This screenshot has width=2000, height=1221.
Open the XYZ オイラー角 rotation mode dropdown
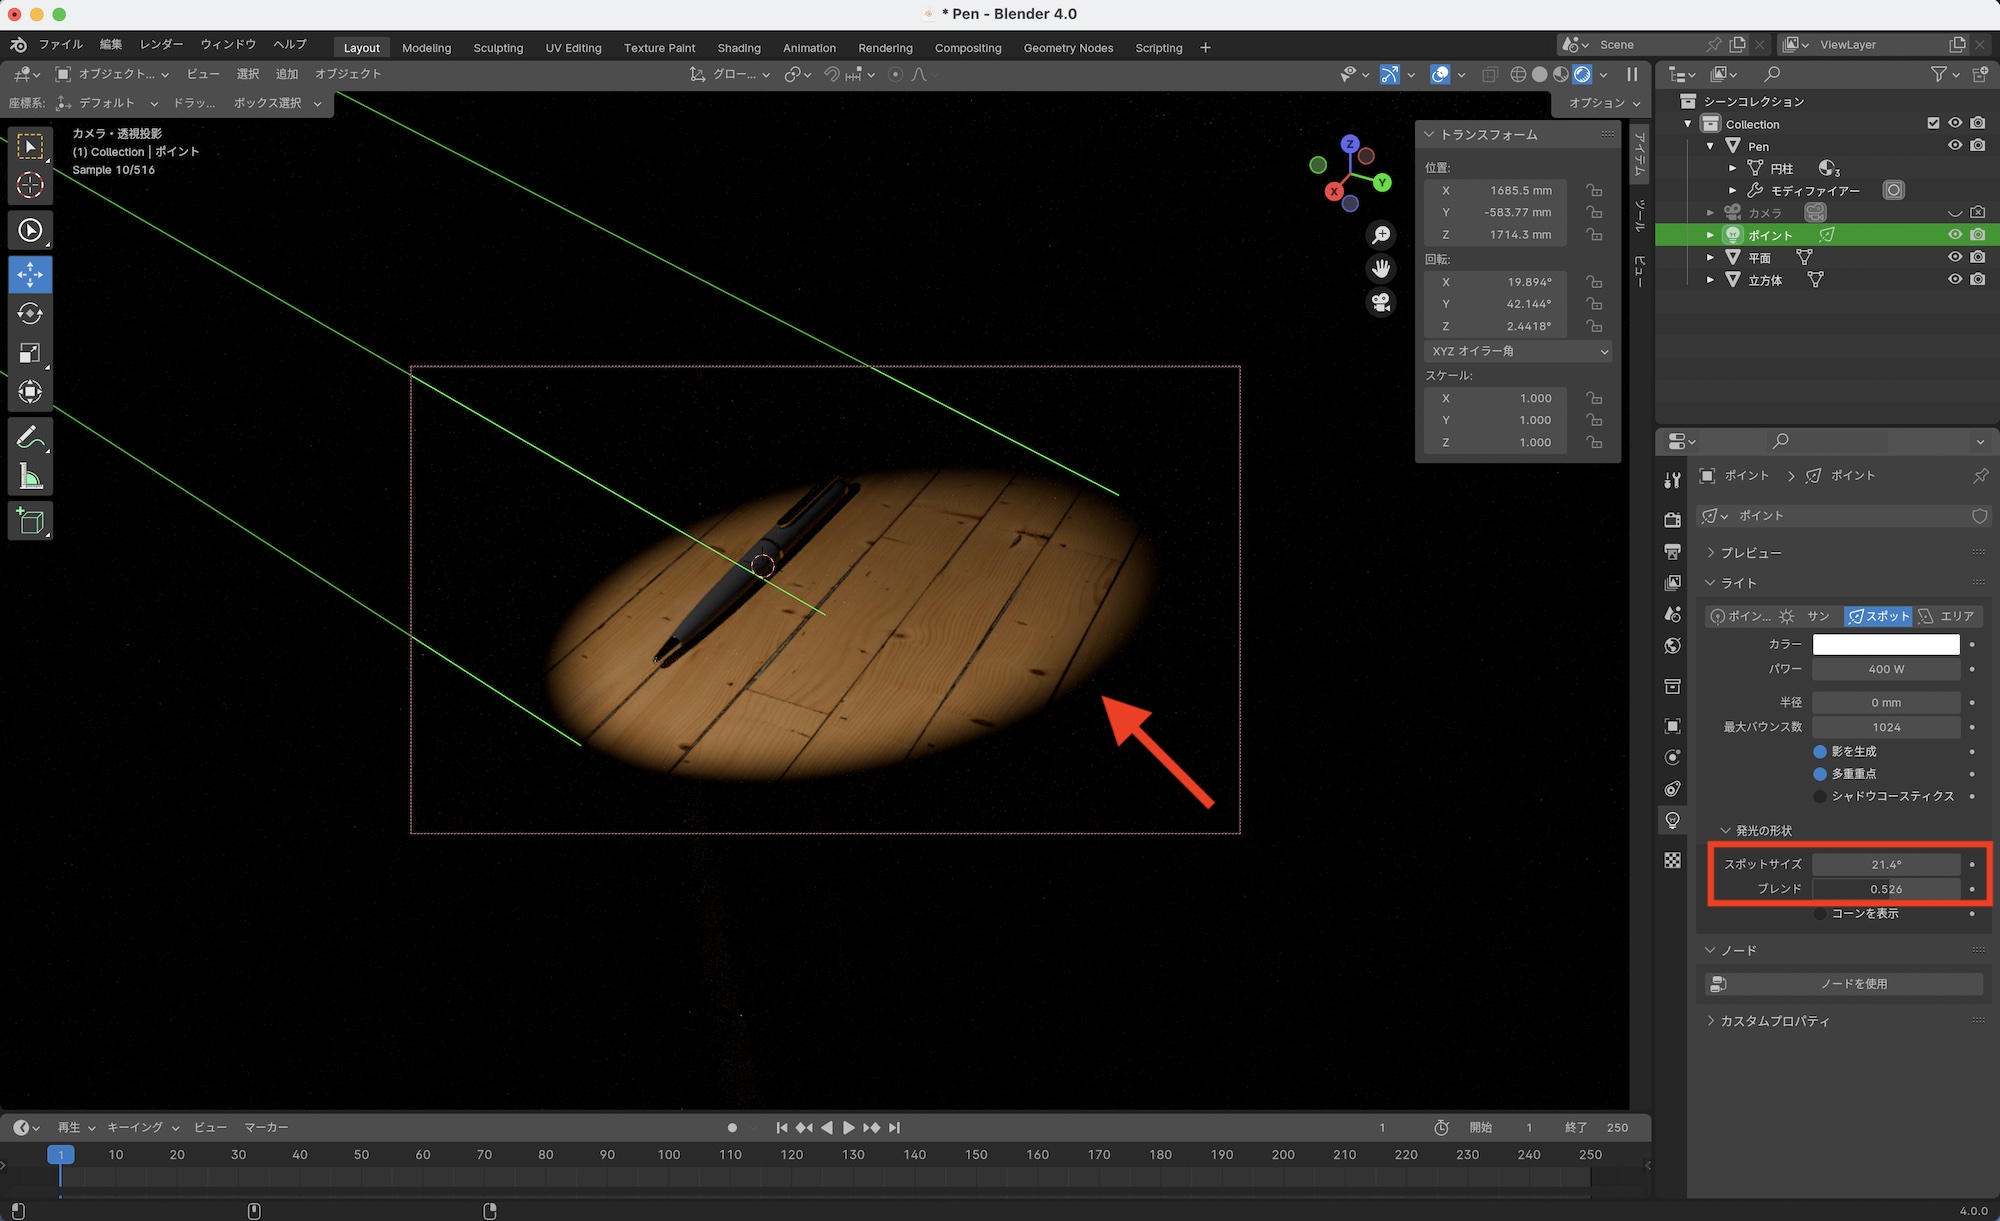[x=1518, y=351]
